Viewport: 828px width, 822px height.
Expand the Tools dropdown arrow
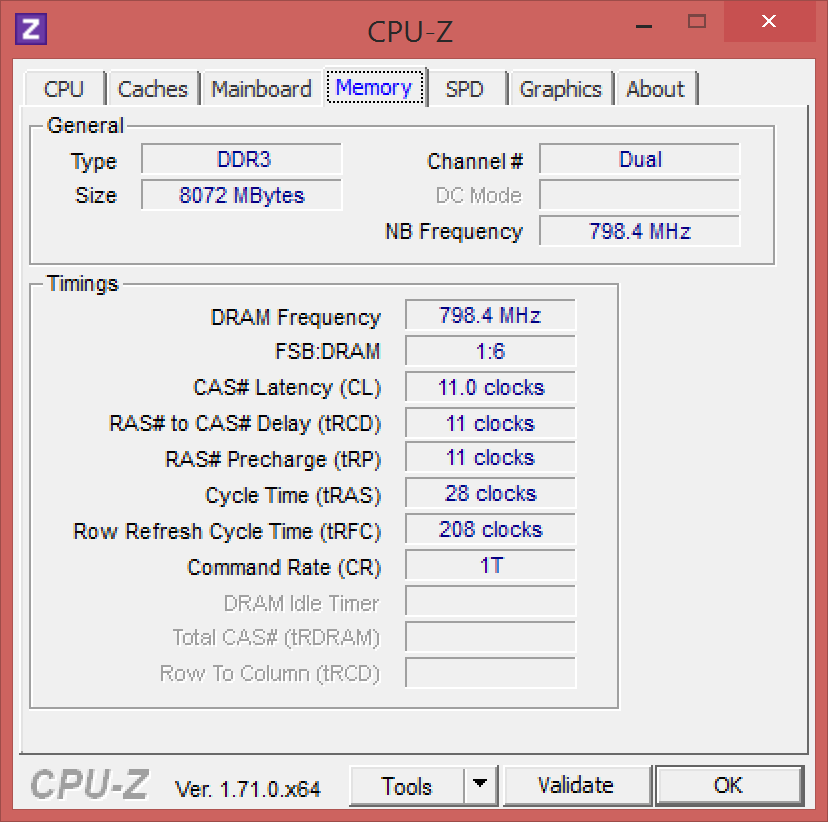point(480,786)
